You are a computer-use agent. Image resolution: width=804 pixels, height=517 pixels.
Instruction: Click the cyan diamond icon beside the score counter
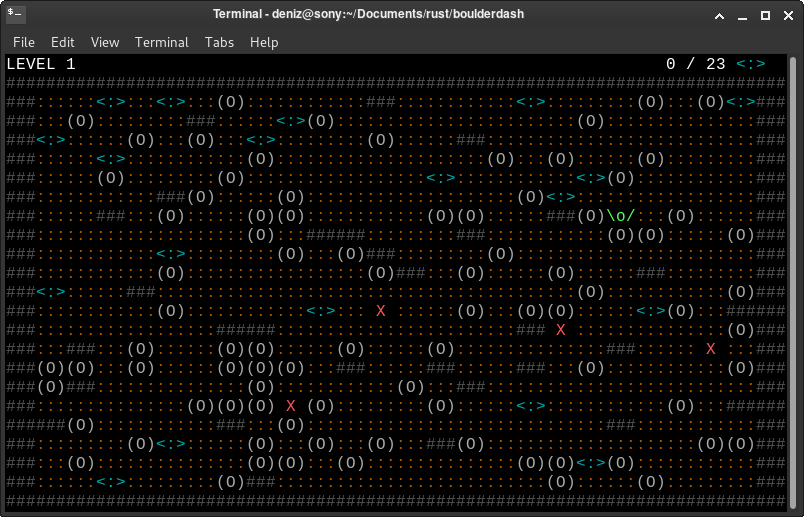coord(751,64)
